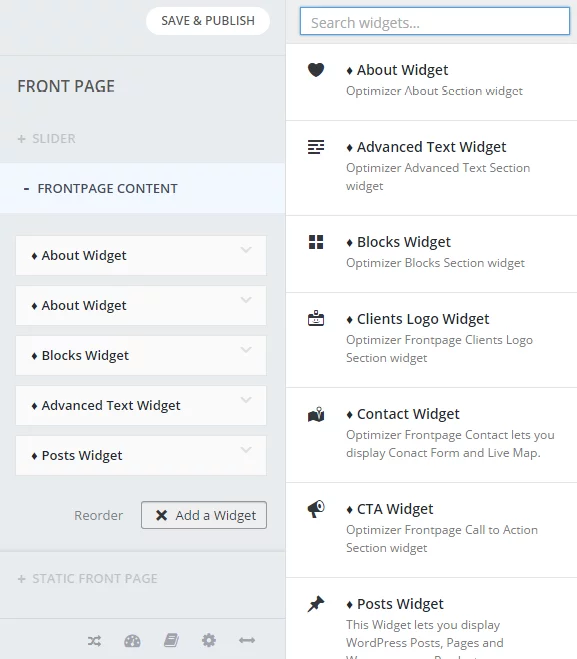Expand the Posts Widget chevron in sidebar

point(246,450)
